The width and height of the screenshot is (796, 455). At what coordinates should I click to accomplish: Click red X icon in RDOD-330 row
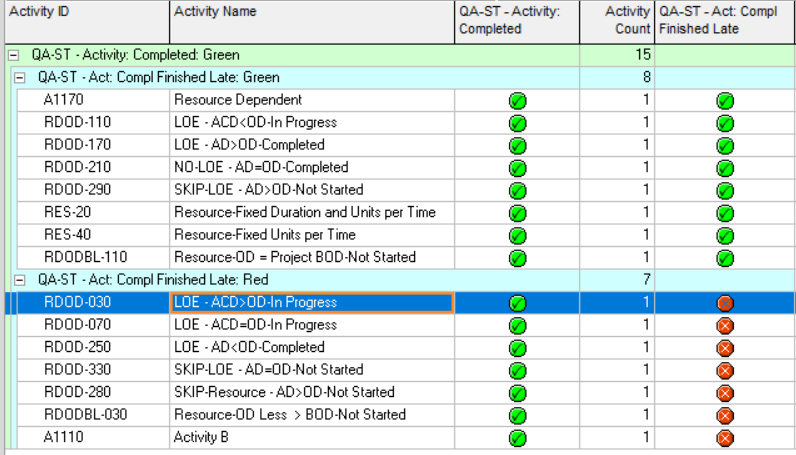(x=725, y=370)
